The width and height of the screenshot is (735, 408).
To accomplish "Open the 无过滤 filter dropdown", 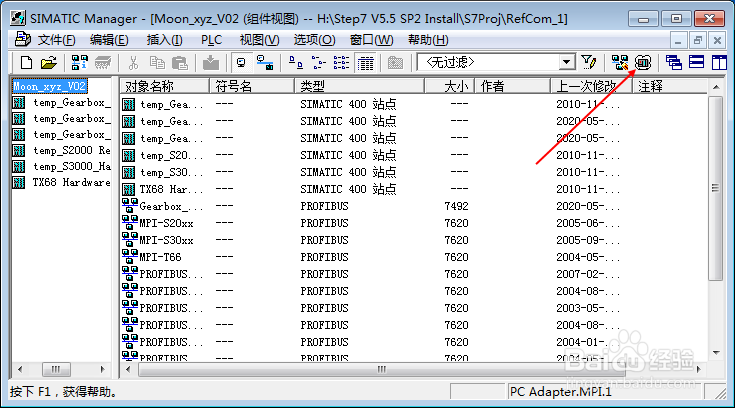I will pyautogui.click(x=566, y=62).
